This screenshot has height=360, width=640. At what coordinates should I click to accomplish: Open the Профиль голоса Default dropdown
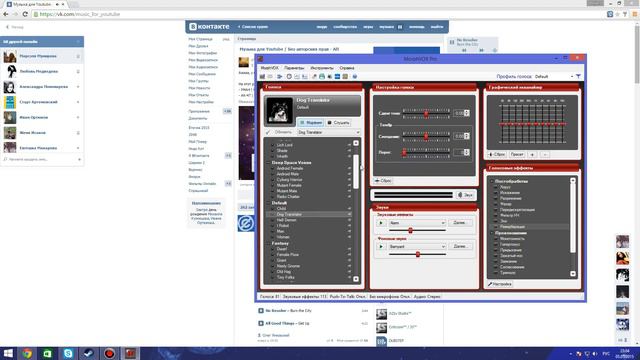click(553, 76)
